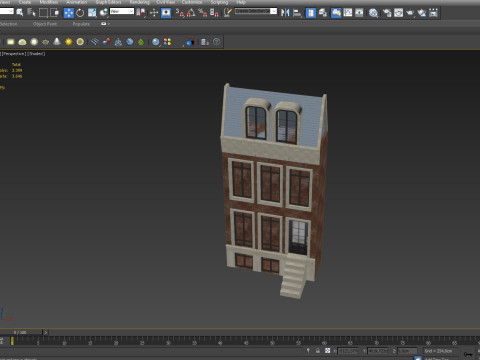
Task: Choose the Rectangular Selection Region tool
Action: pos(43,13)
